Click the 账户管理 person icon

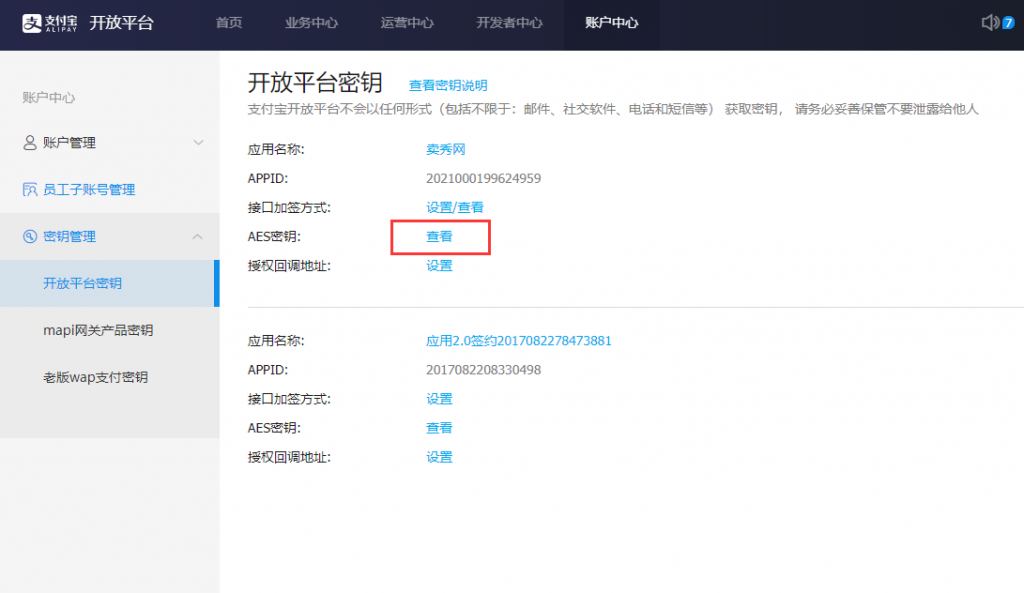click(30, 143)
